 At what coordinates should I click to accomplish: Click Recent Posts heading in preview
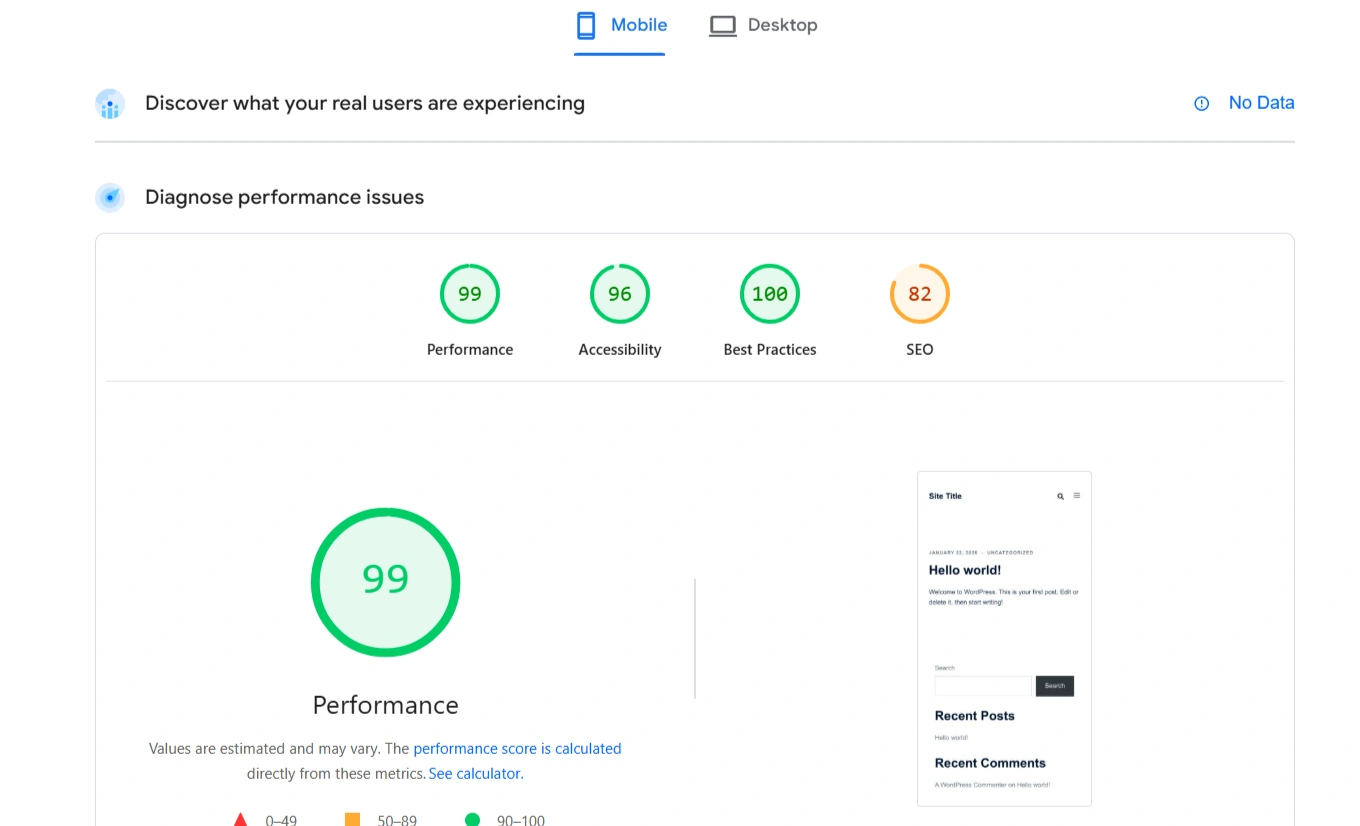(x=975, y=716)
